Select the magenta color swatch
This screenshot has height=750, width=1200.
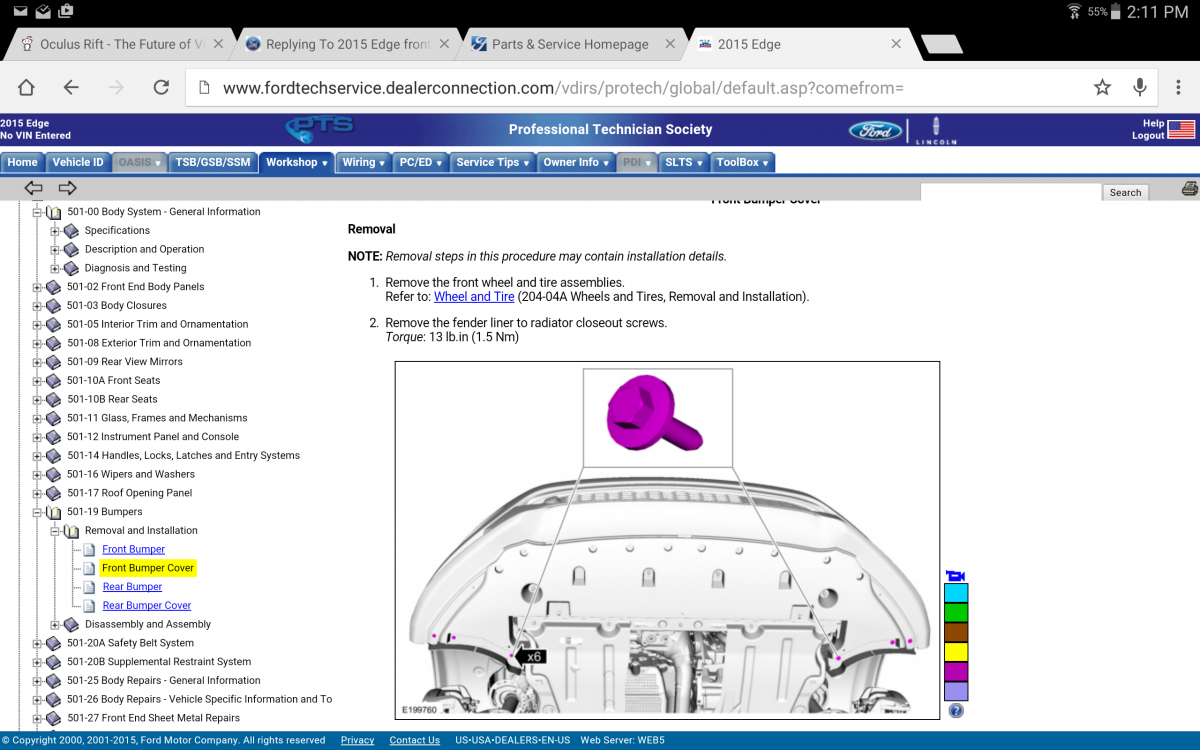[x=956, y=672]
